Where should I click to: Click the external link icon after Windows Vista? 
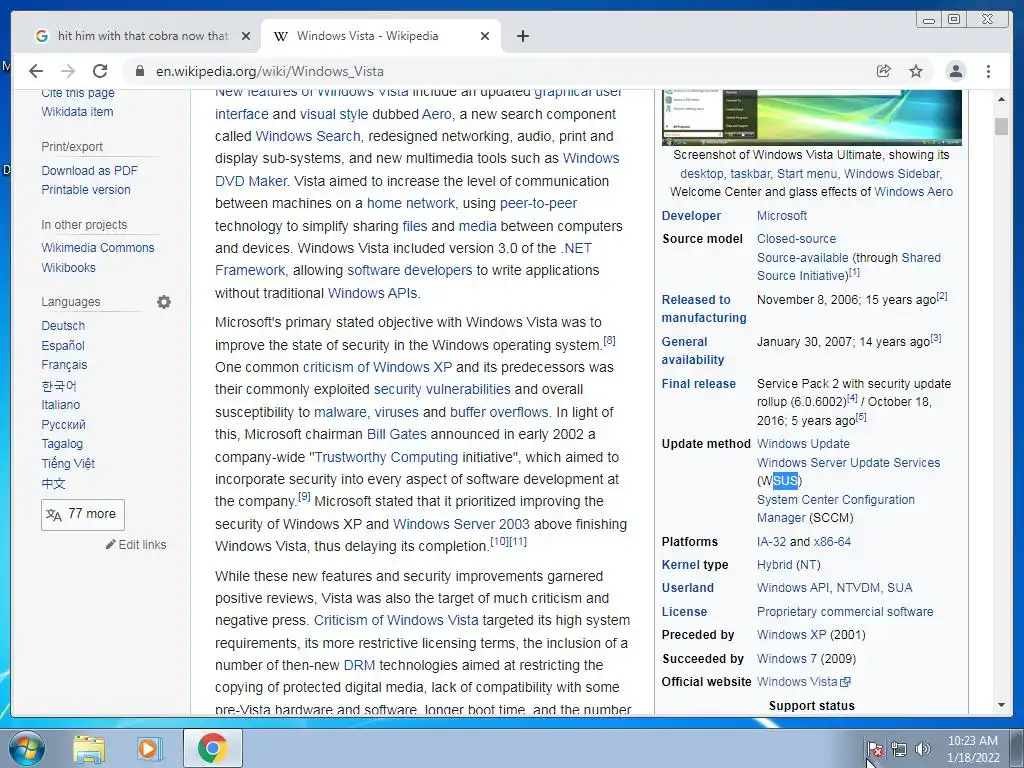[x=846, y=682]
